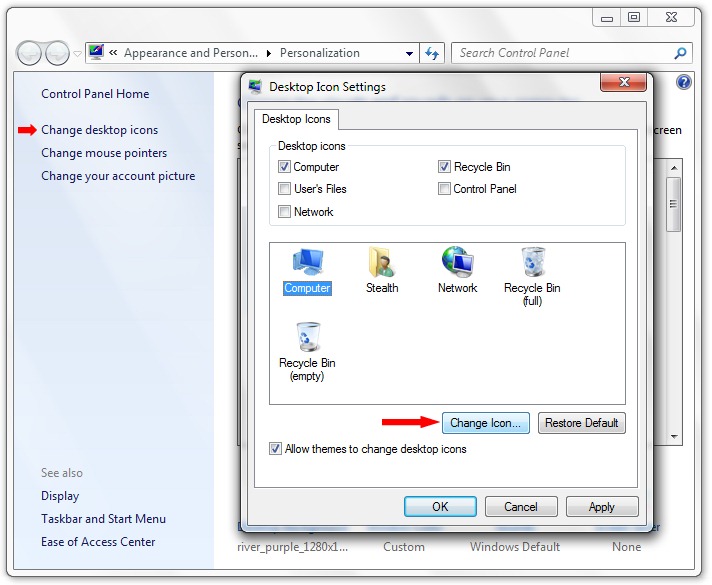Click the blue help question mark icon
Screen dimensions: 712x585
(684, 83)
